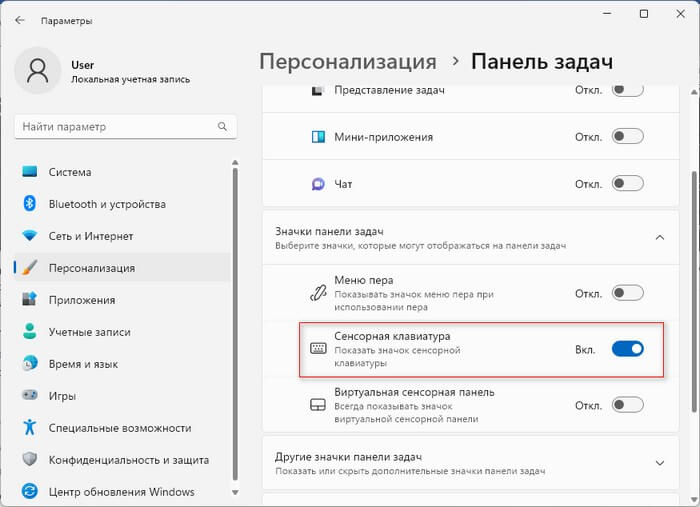
Task: Click the sidebar scroll down arrow
Action: tap(235, 492)
